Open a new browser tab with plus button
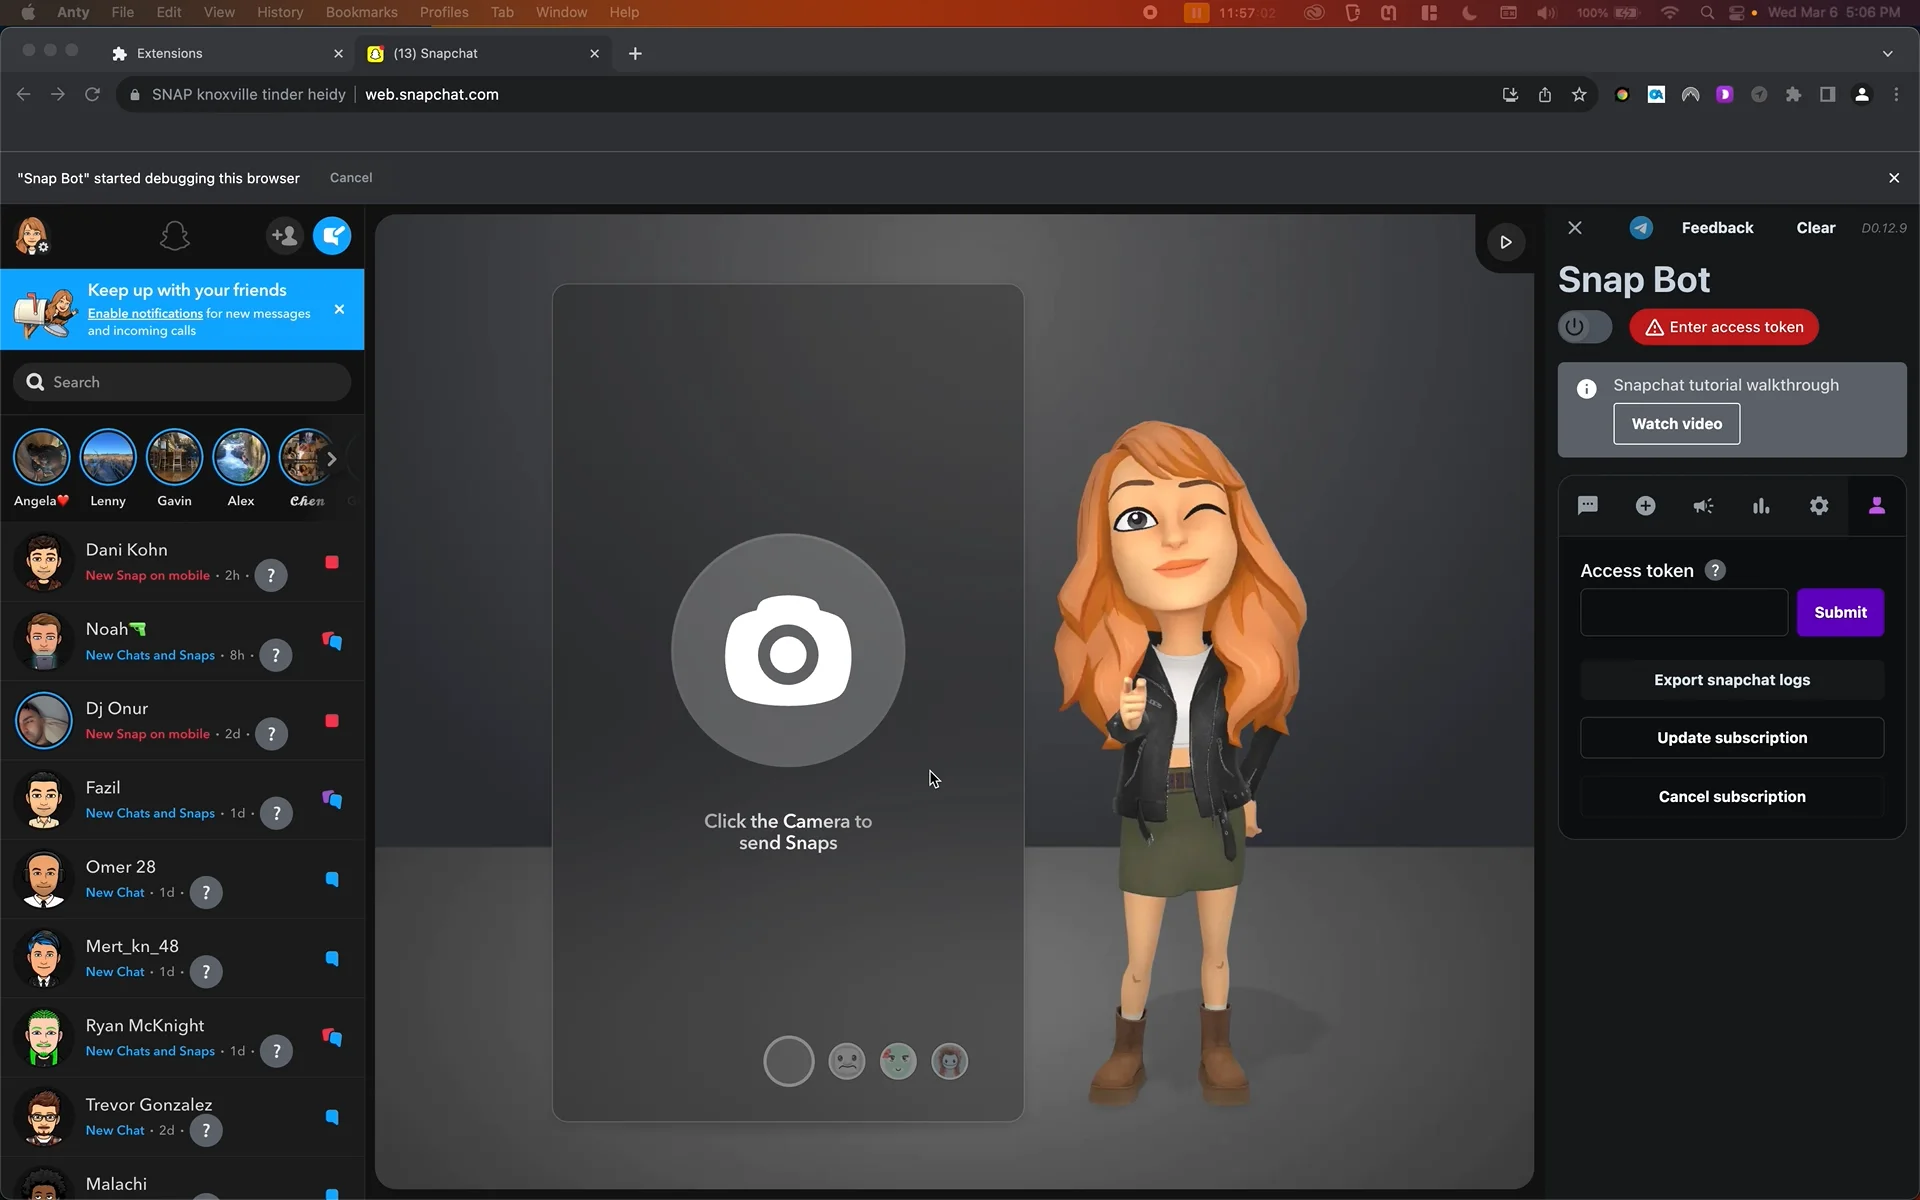 635,53
